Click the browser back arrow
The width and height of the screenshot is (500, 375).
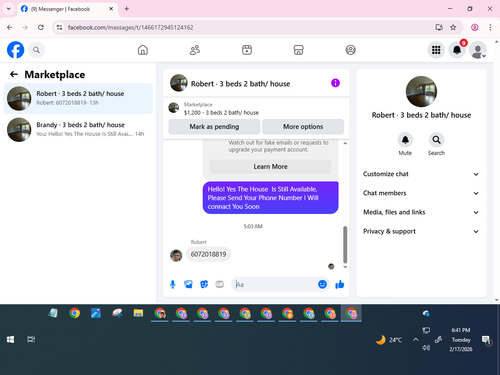pyautogui.click(x=10, y=27)
